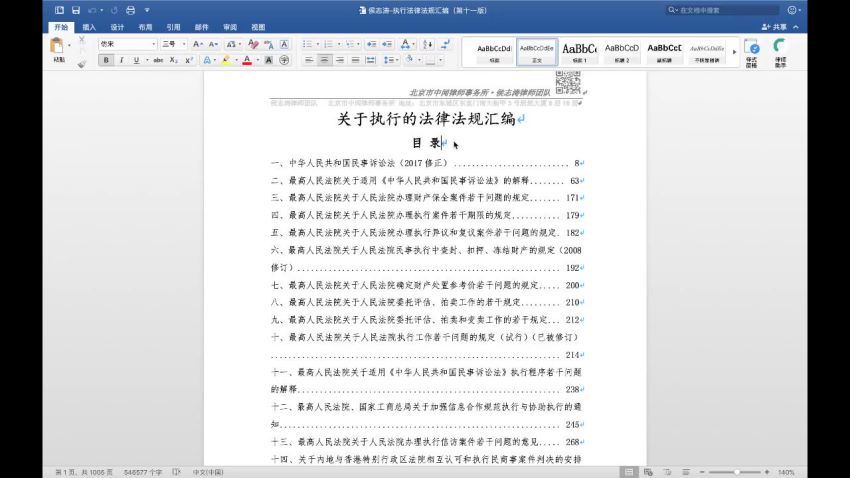Open the 审阅 (Review) tab
Viewport: 850px width, 478px height.
(230, 27)
